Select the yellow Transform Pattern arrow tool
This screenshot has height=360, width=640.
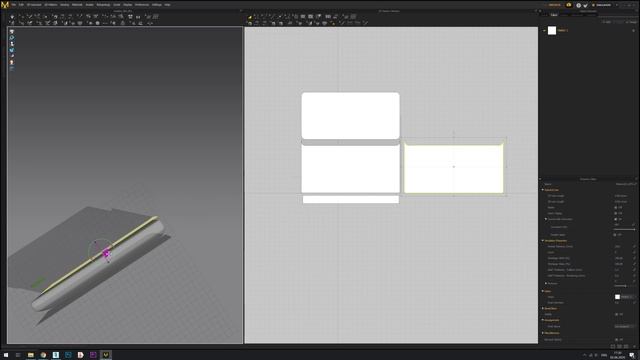(x=250, y=17)
